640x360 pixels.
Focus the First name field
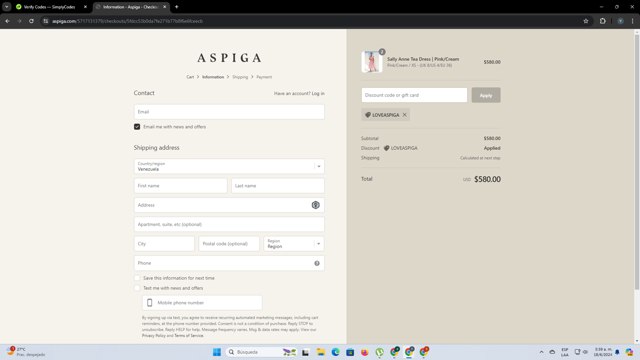point(180,186)
